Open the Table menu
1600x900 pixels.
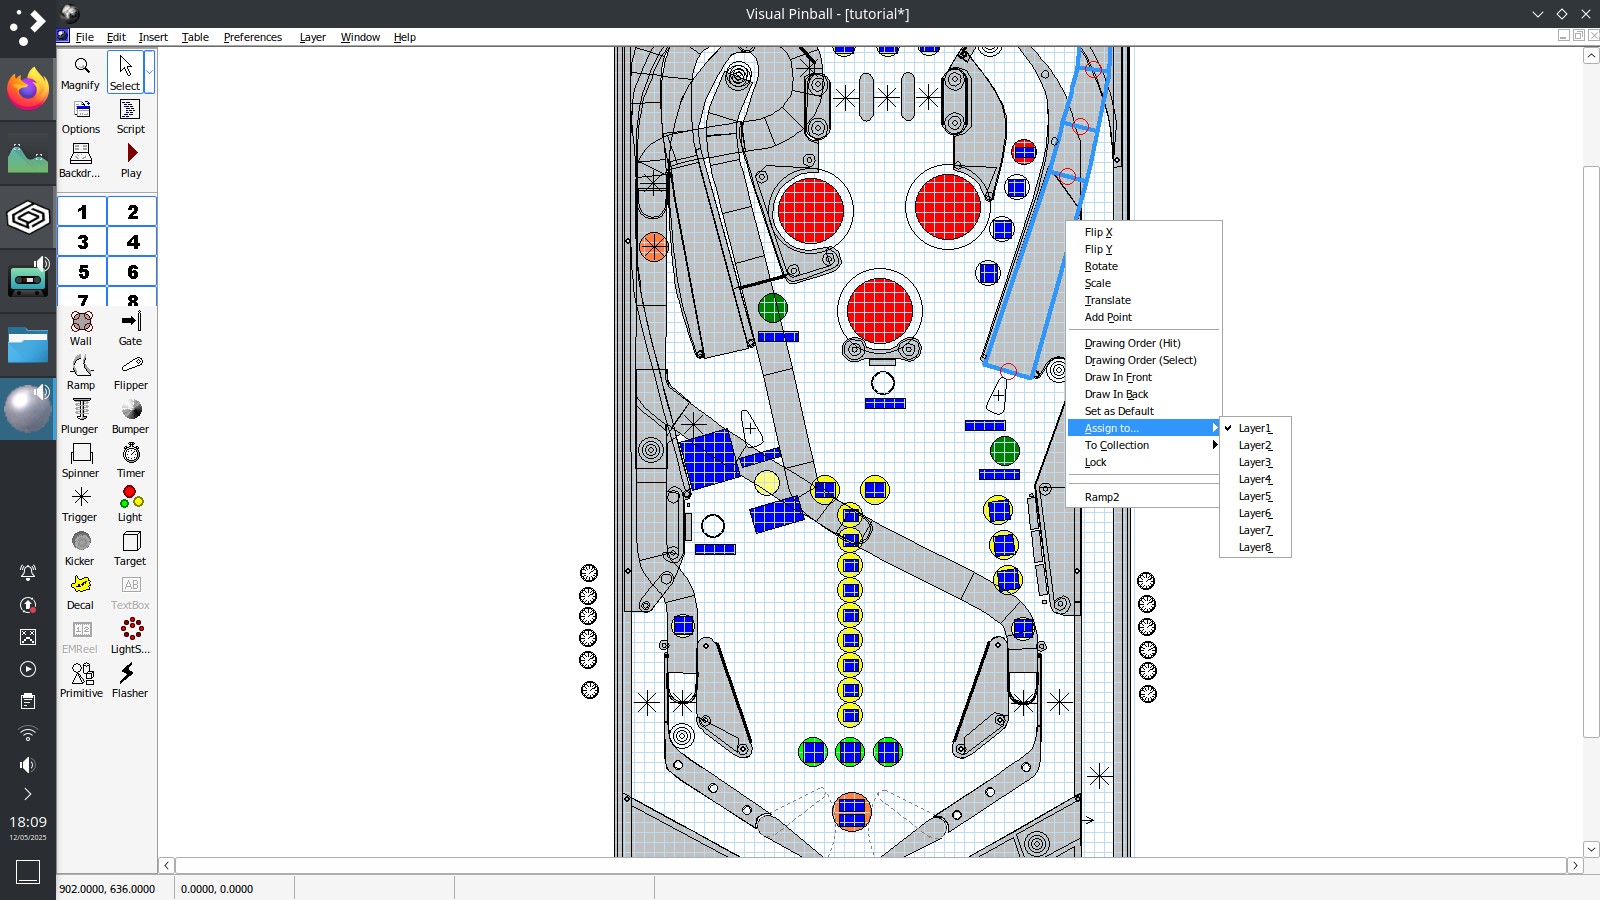pyautogui.click(x=195, y=37)
